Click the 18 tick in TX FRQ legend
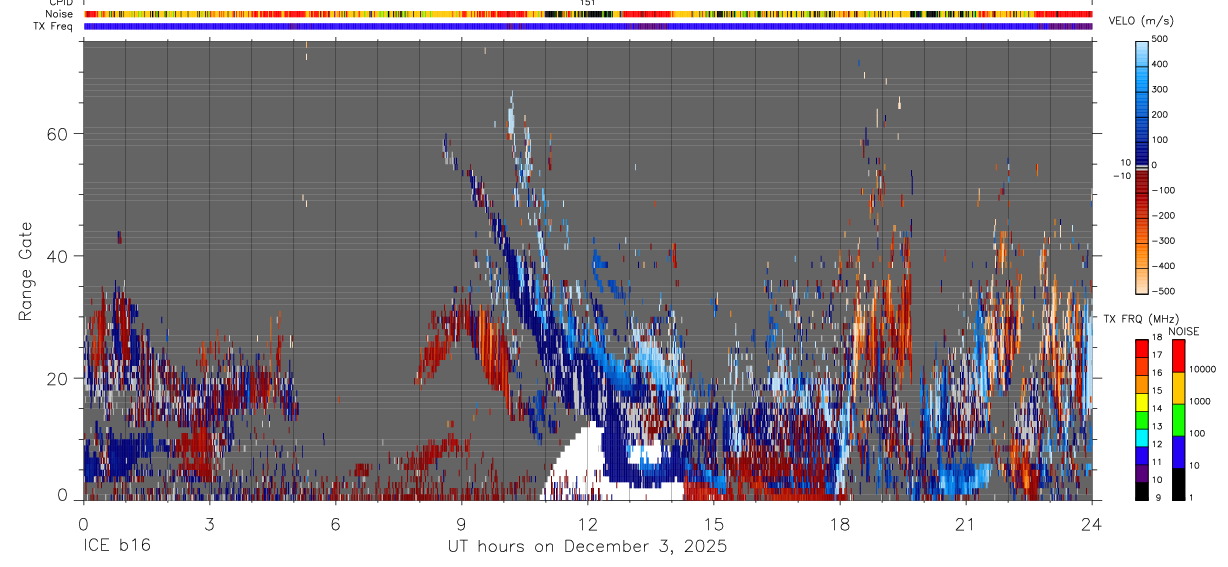Screen dimensions: 1228x567 coord(1157,338)
